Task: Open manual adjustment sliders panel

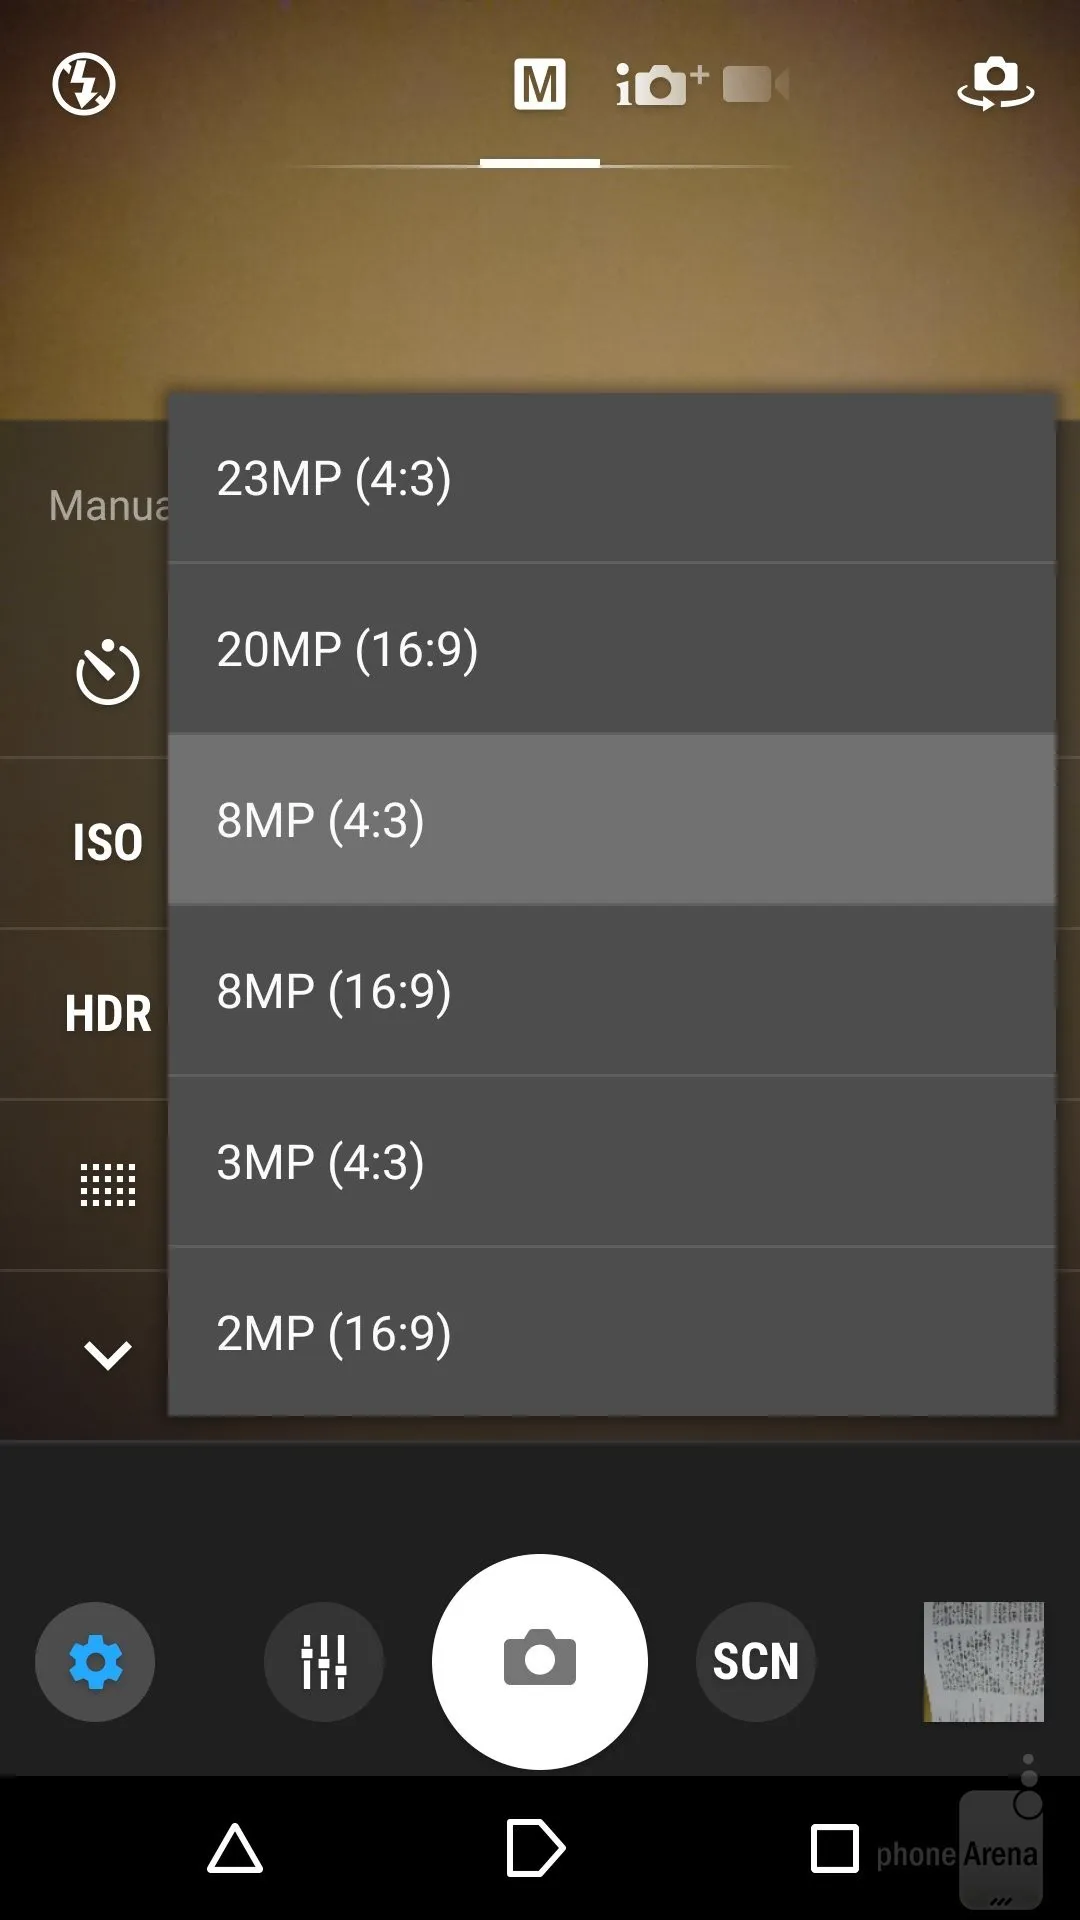Action: (x=323, y=1662)
